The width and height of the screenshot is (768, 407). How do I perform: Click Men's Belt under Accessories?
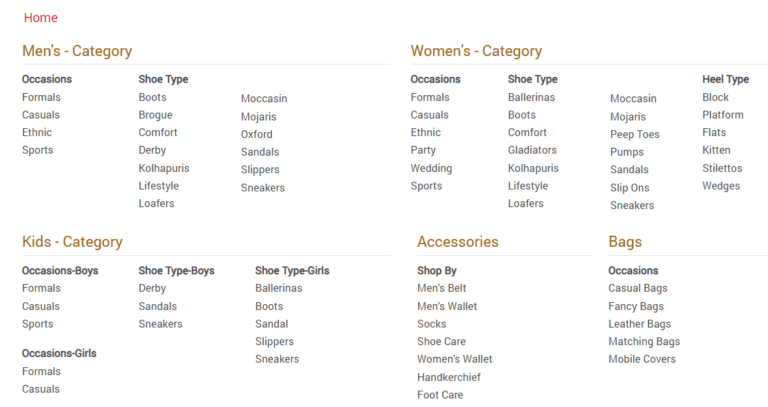(441, 288)
